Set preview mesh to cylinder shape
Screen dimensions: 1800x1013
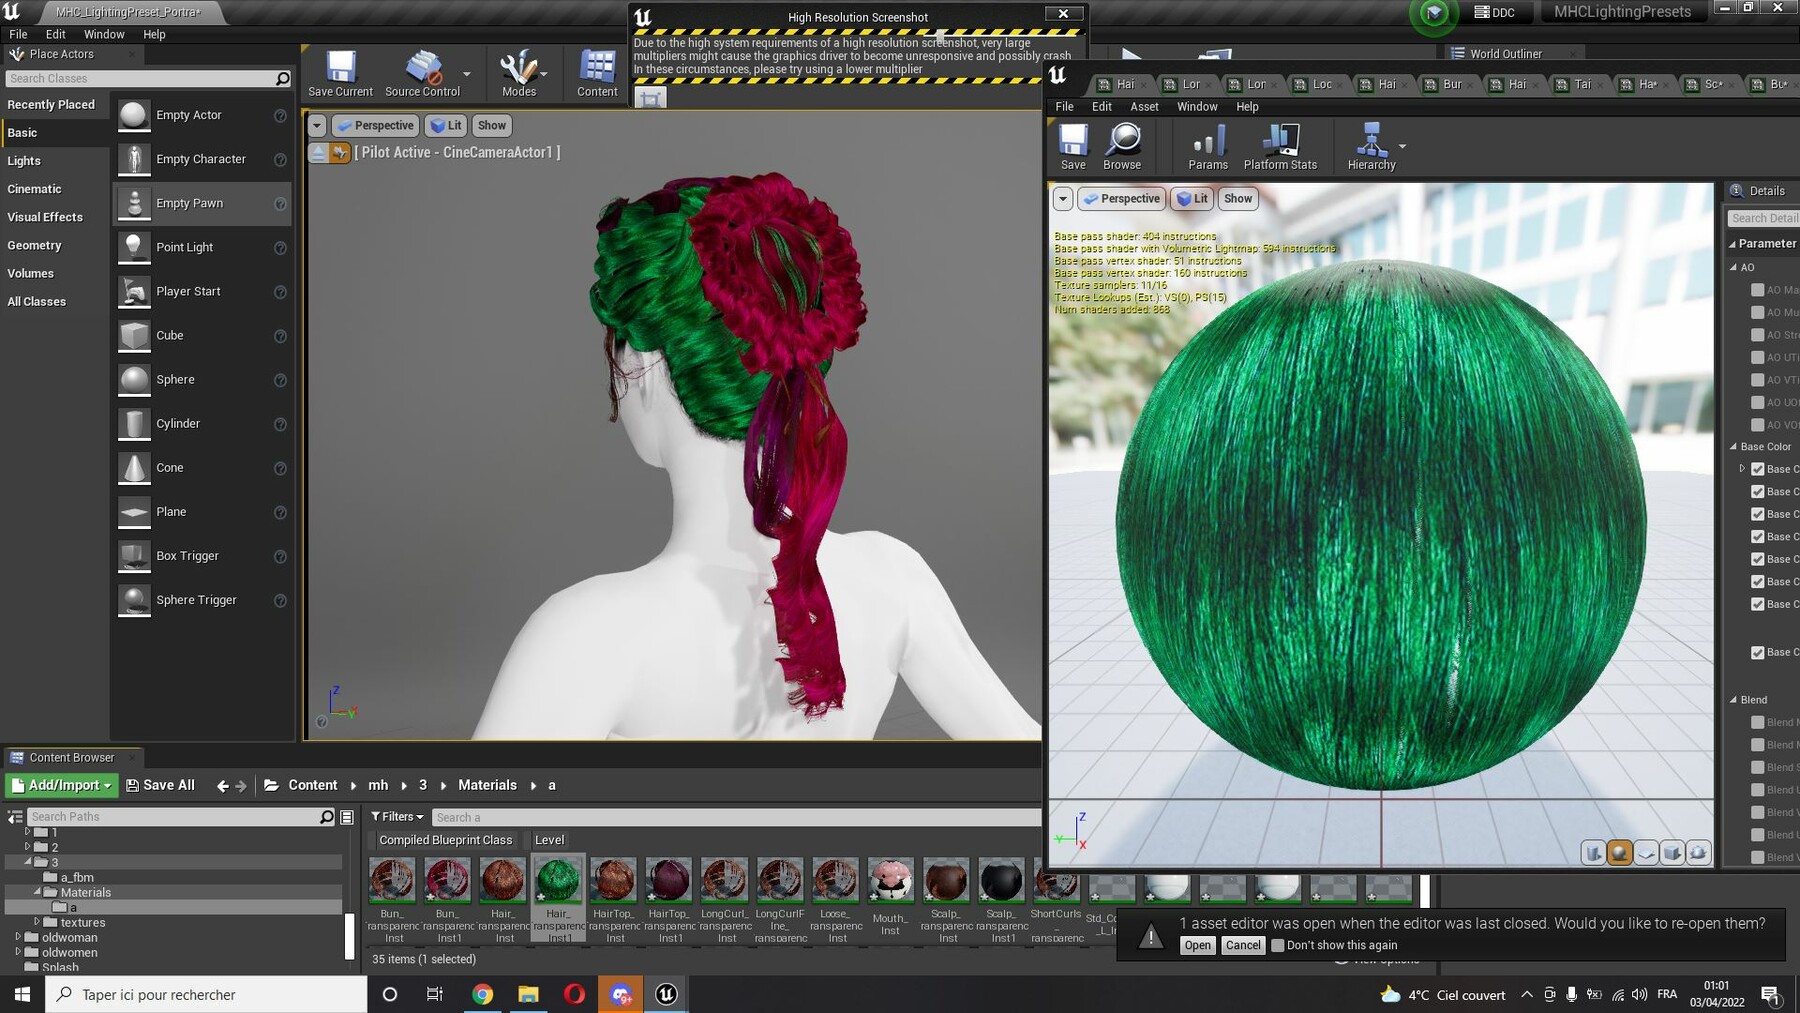(1594, 853)
